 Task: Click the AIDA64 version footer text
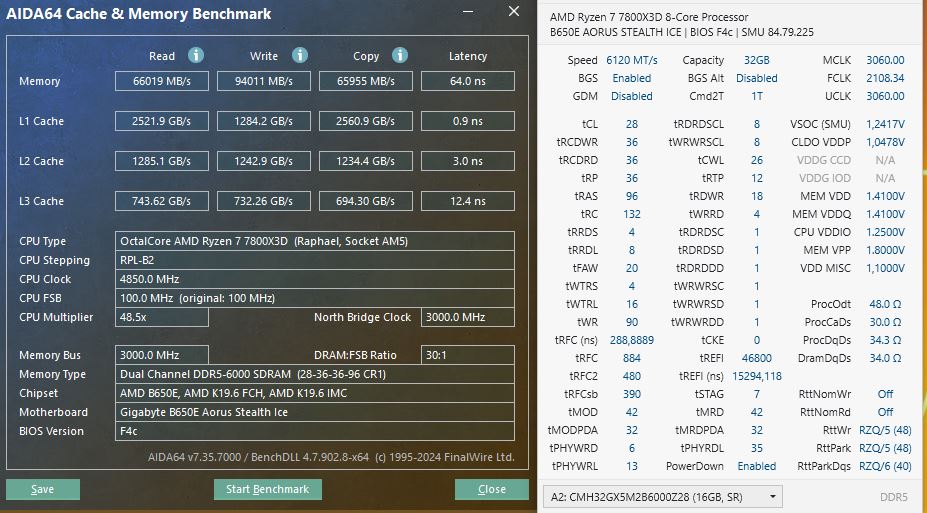click(331, 457)
